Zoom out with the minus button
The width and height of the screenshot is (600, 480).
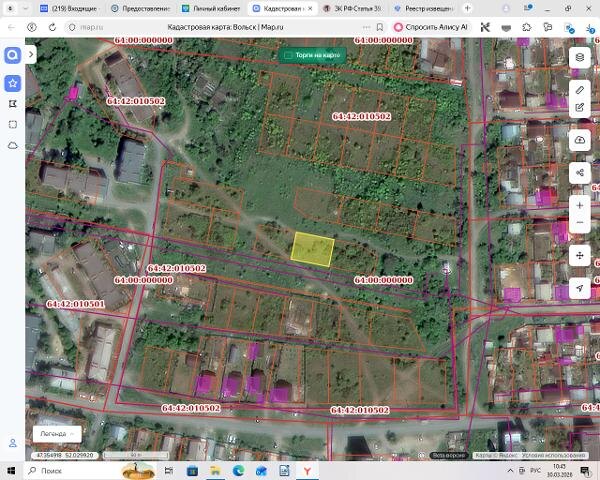pyautogui.click(x=580, y=222)
